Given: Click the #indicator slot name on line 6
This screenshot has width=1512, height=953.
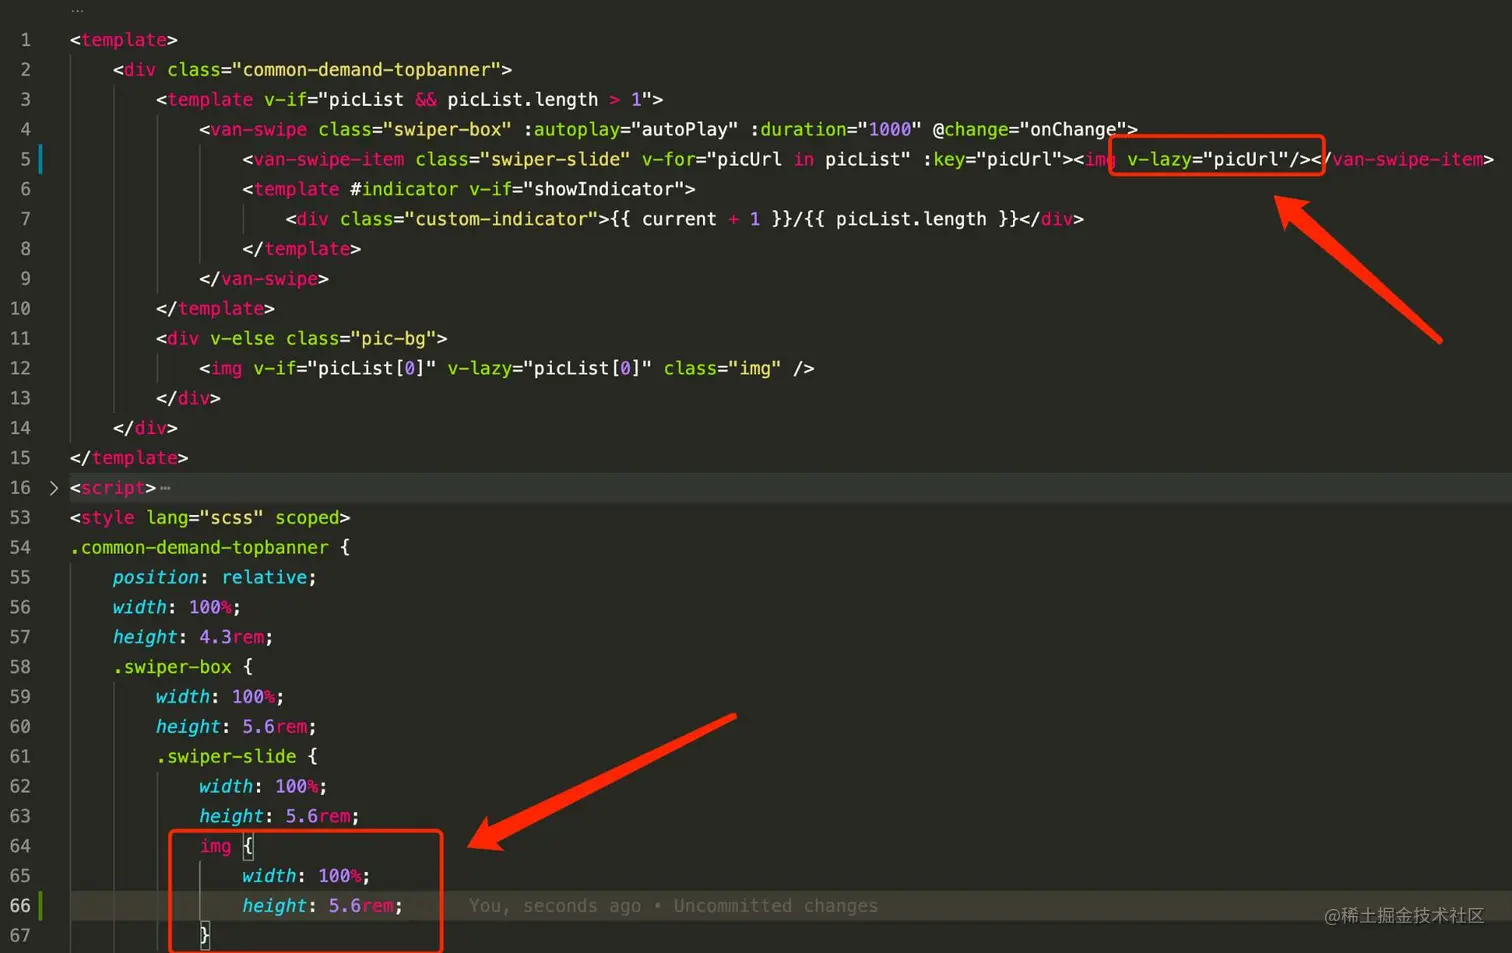Looking at the screenshot, I should coord(404,189).
